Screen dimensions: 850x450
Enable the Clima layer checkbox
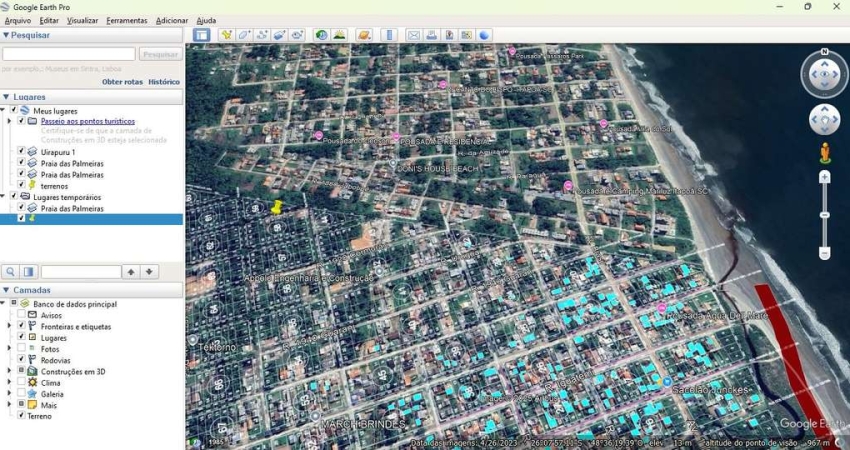(21, 382)
